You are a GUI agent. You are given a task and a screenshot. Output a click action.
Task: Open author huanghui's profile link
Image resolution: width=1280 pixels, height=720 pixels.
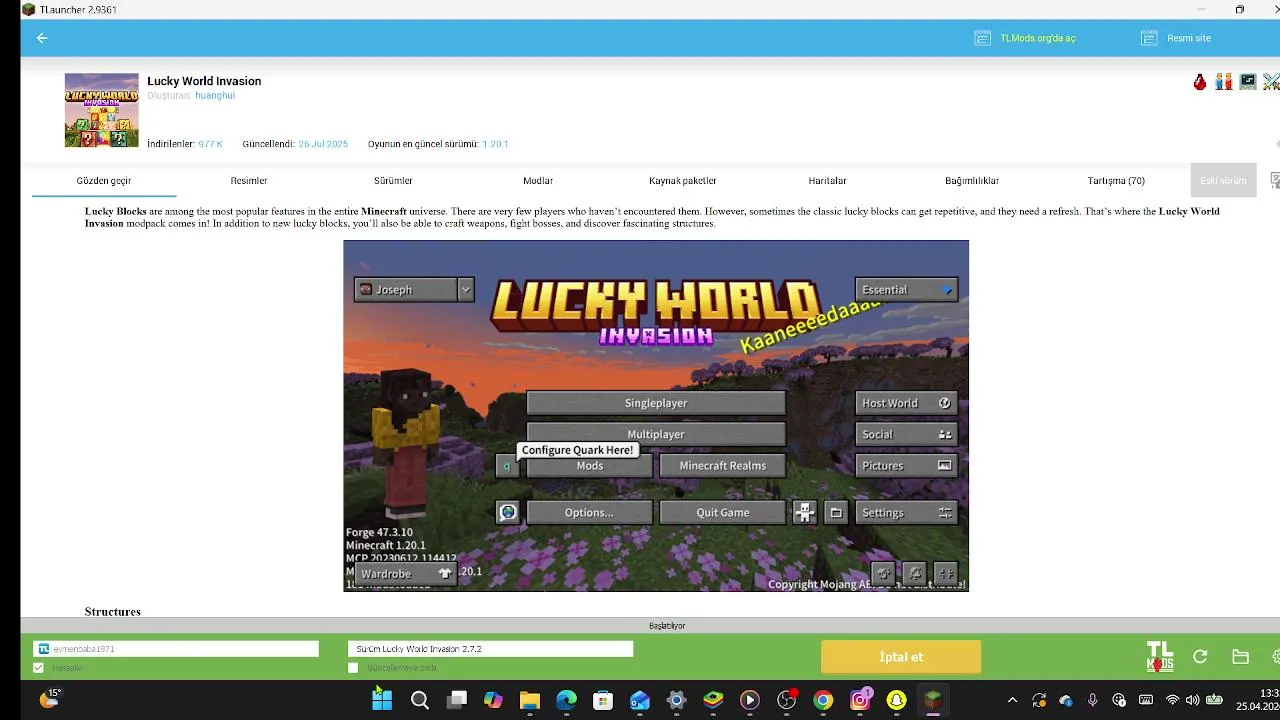(215, 96)
